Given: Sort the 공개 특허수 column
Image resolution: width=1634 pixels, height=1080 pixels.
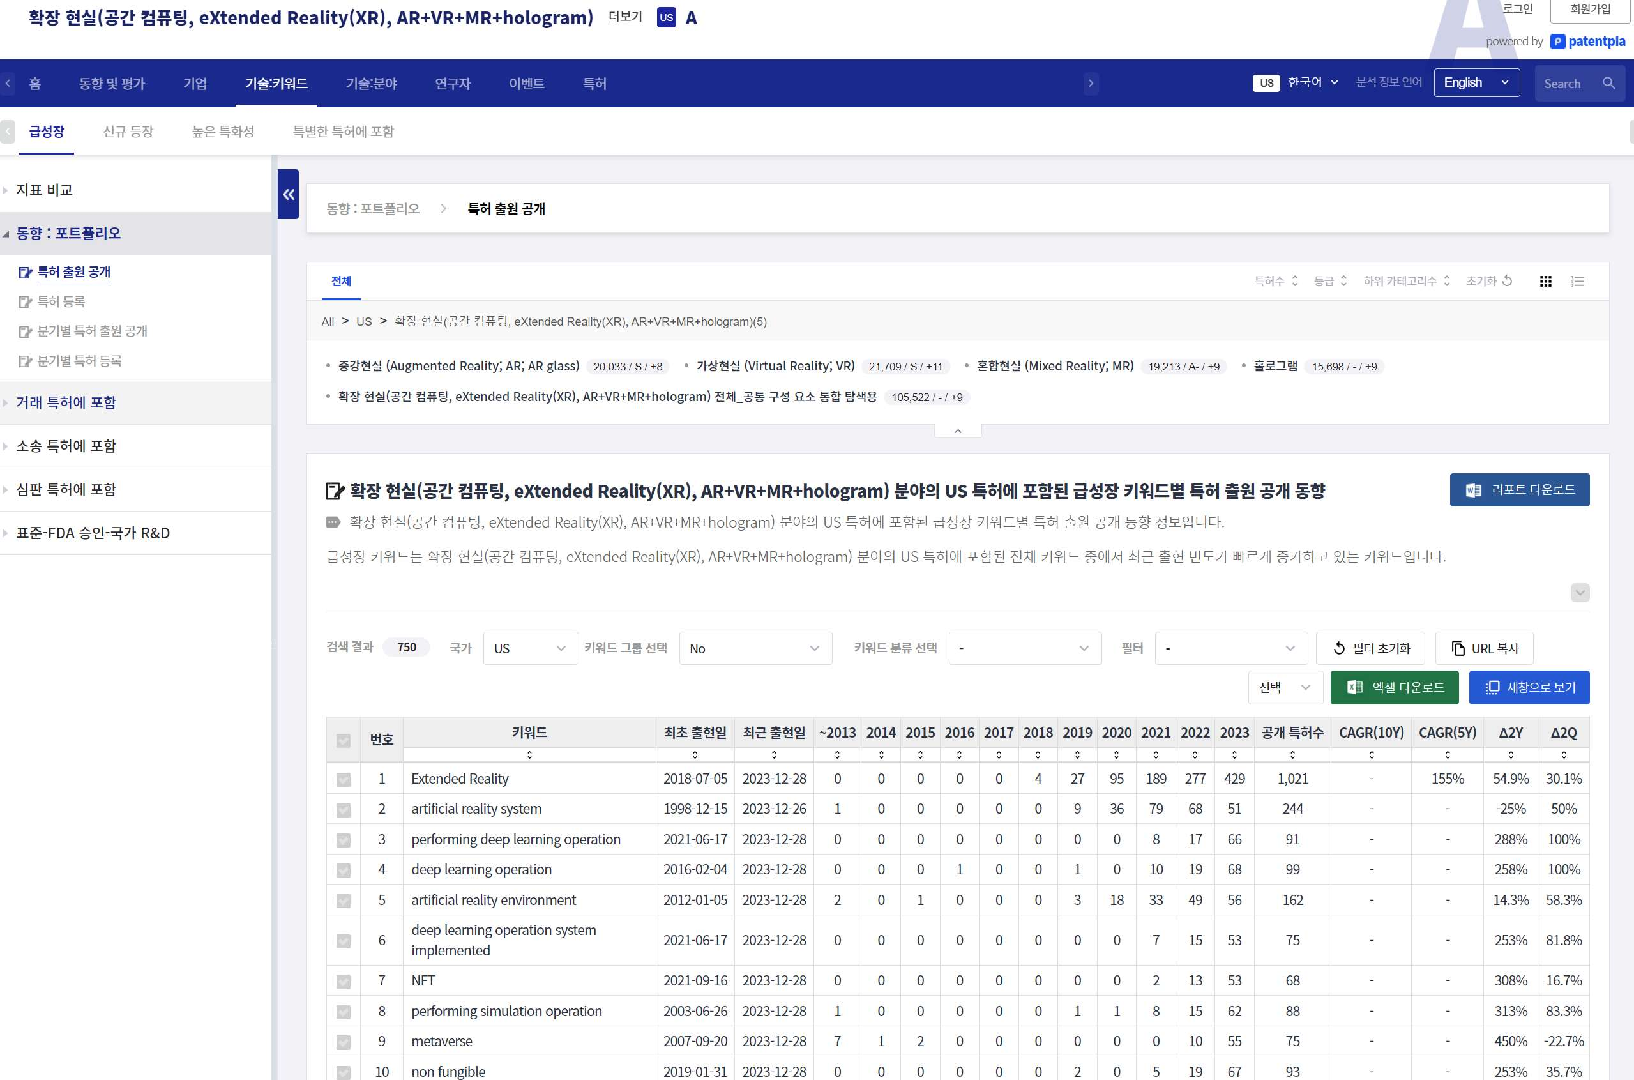Looking at the screenshot, I should click(1292, 755).
